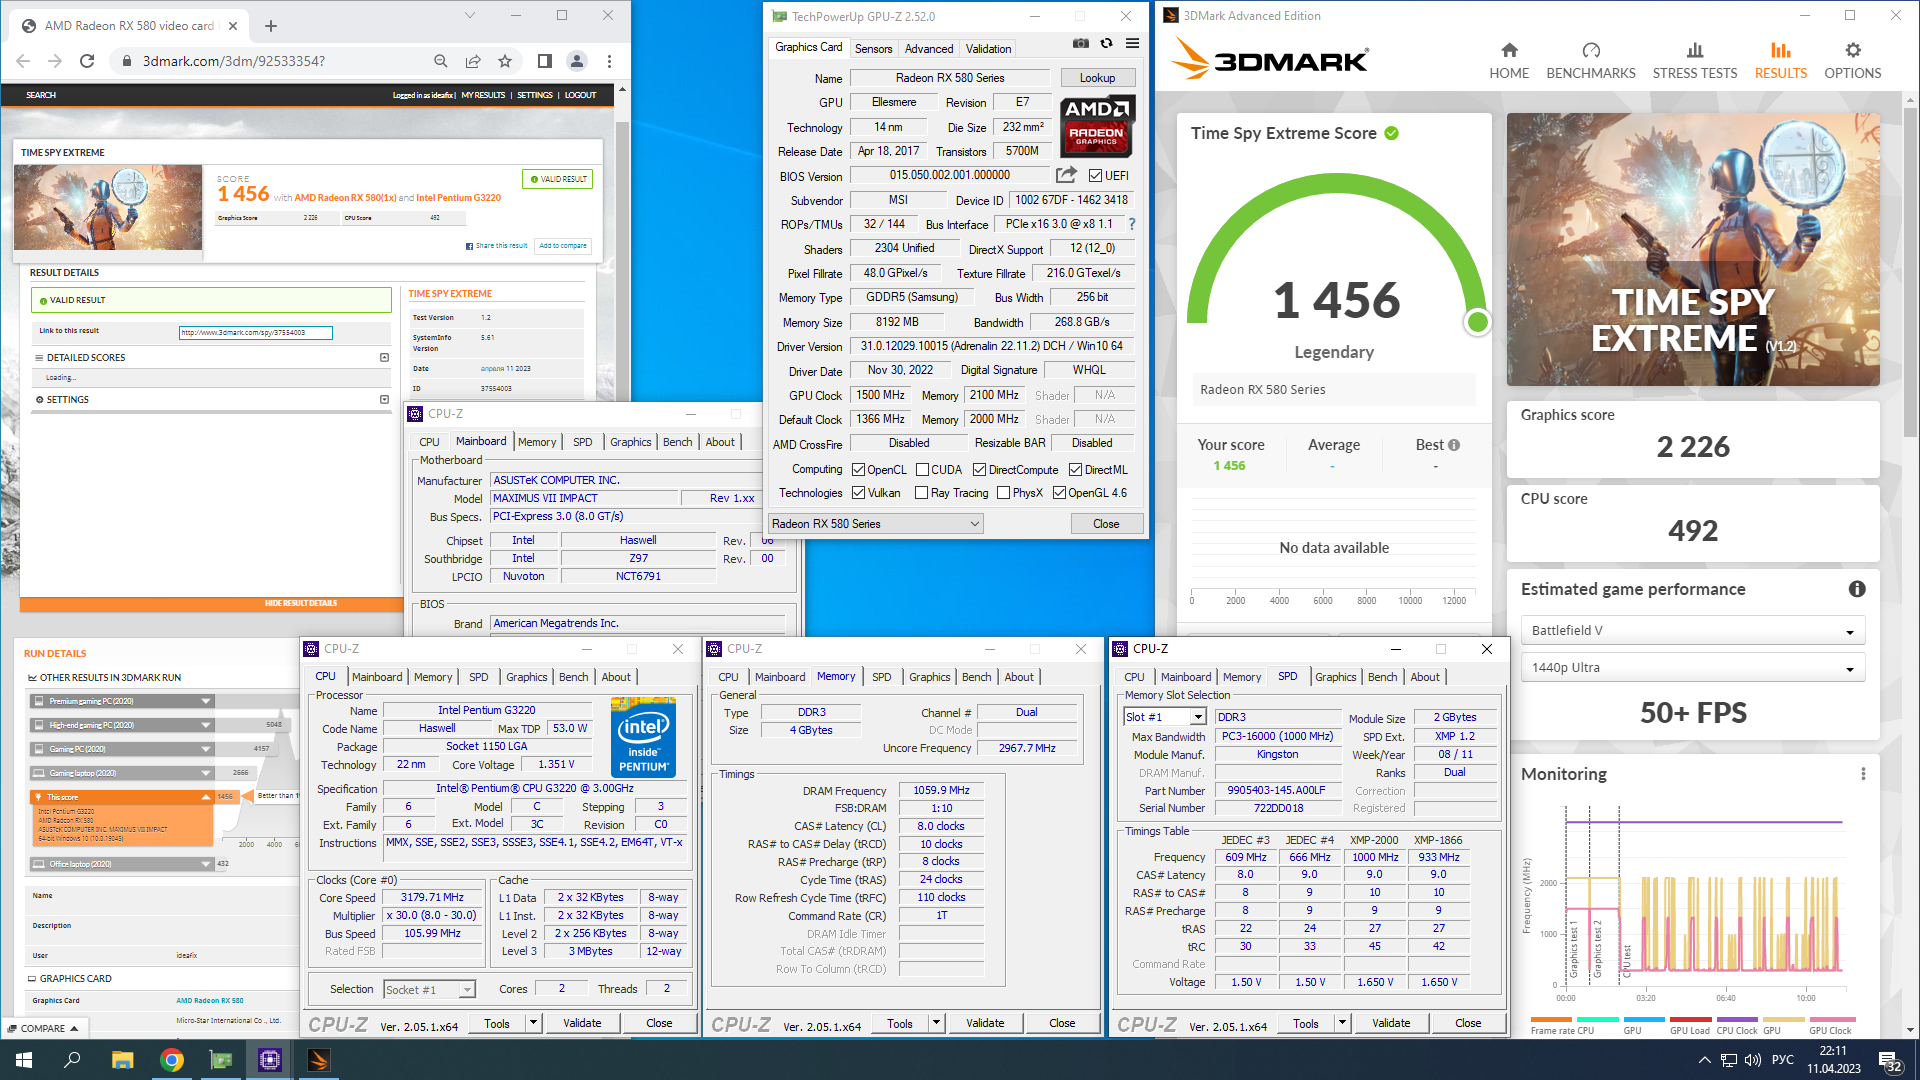The height and width of the screenshot is (1080, 1920).
Task: Take GPU-Z screenshot with camera icon
Action: click(x=1081, y=44)
